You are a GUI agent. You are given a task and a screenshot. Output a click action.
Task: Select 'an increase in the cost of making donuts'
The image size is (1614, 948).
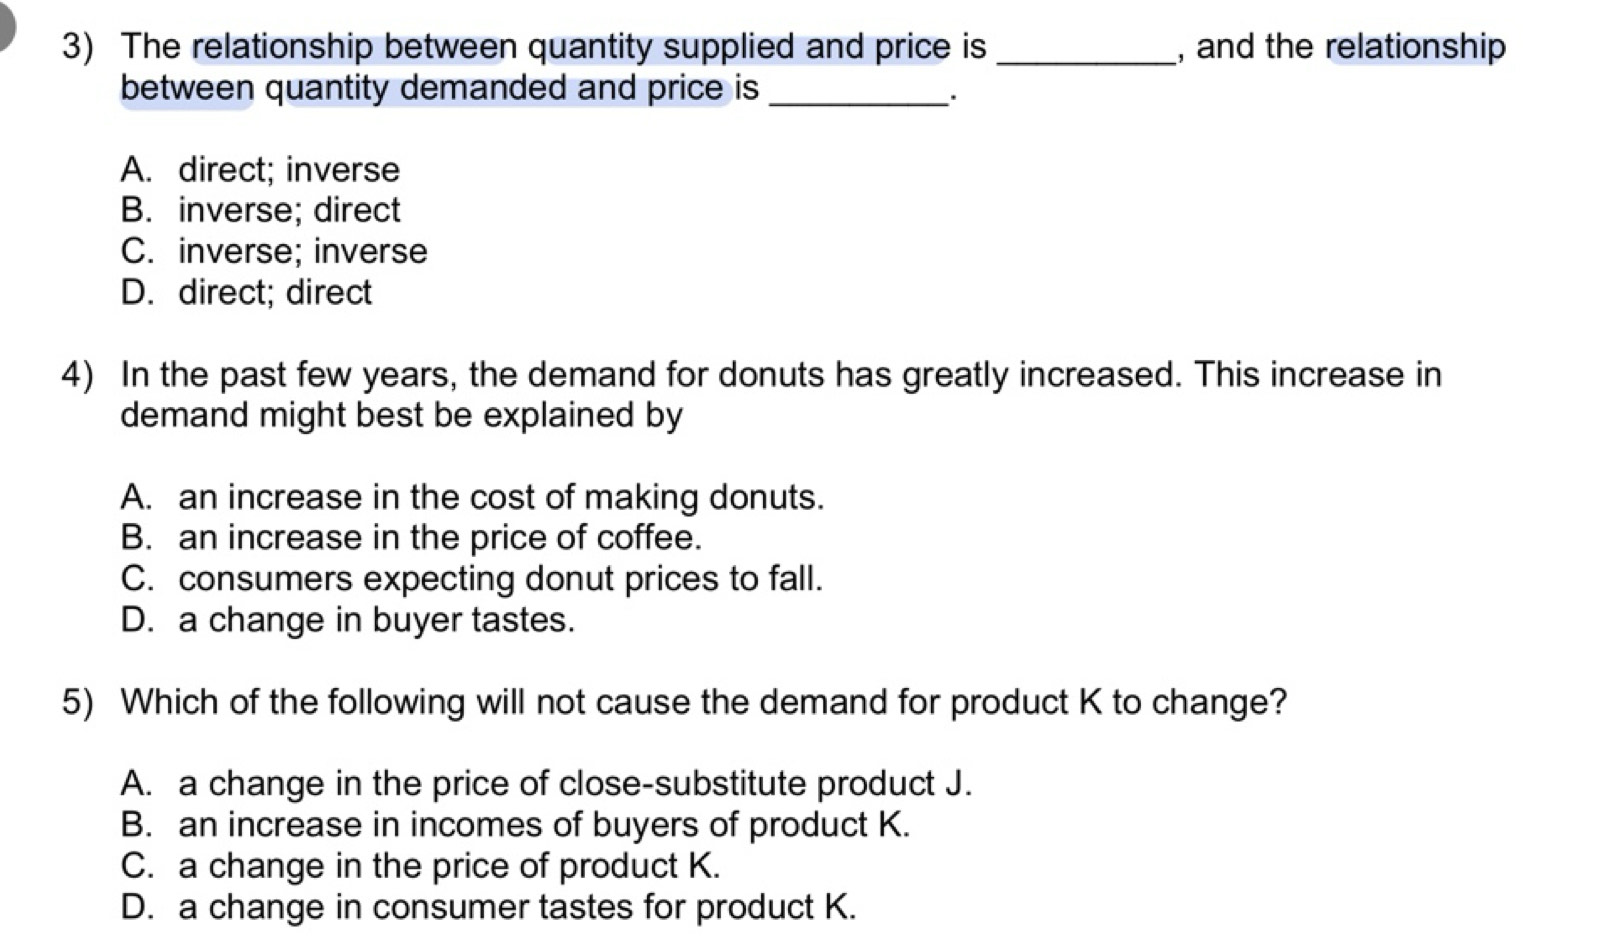point(500,497)
